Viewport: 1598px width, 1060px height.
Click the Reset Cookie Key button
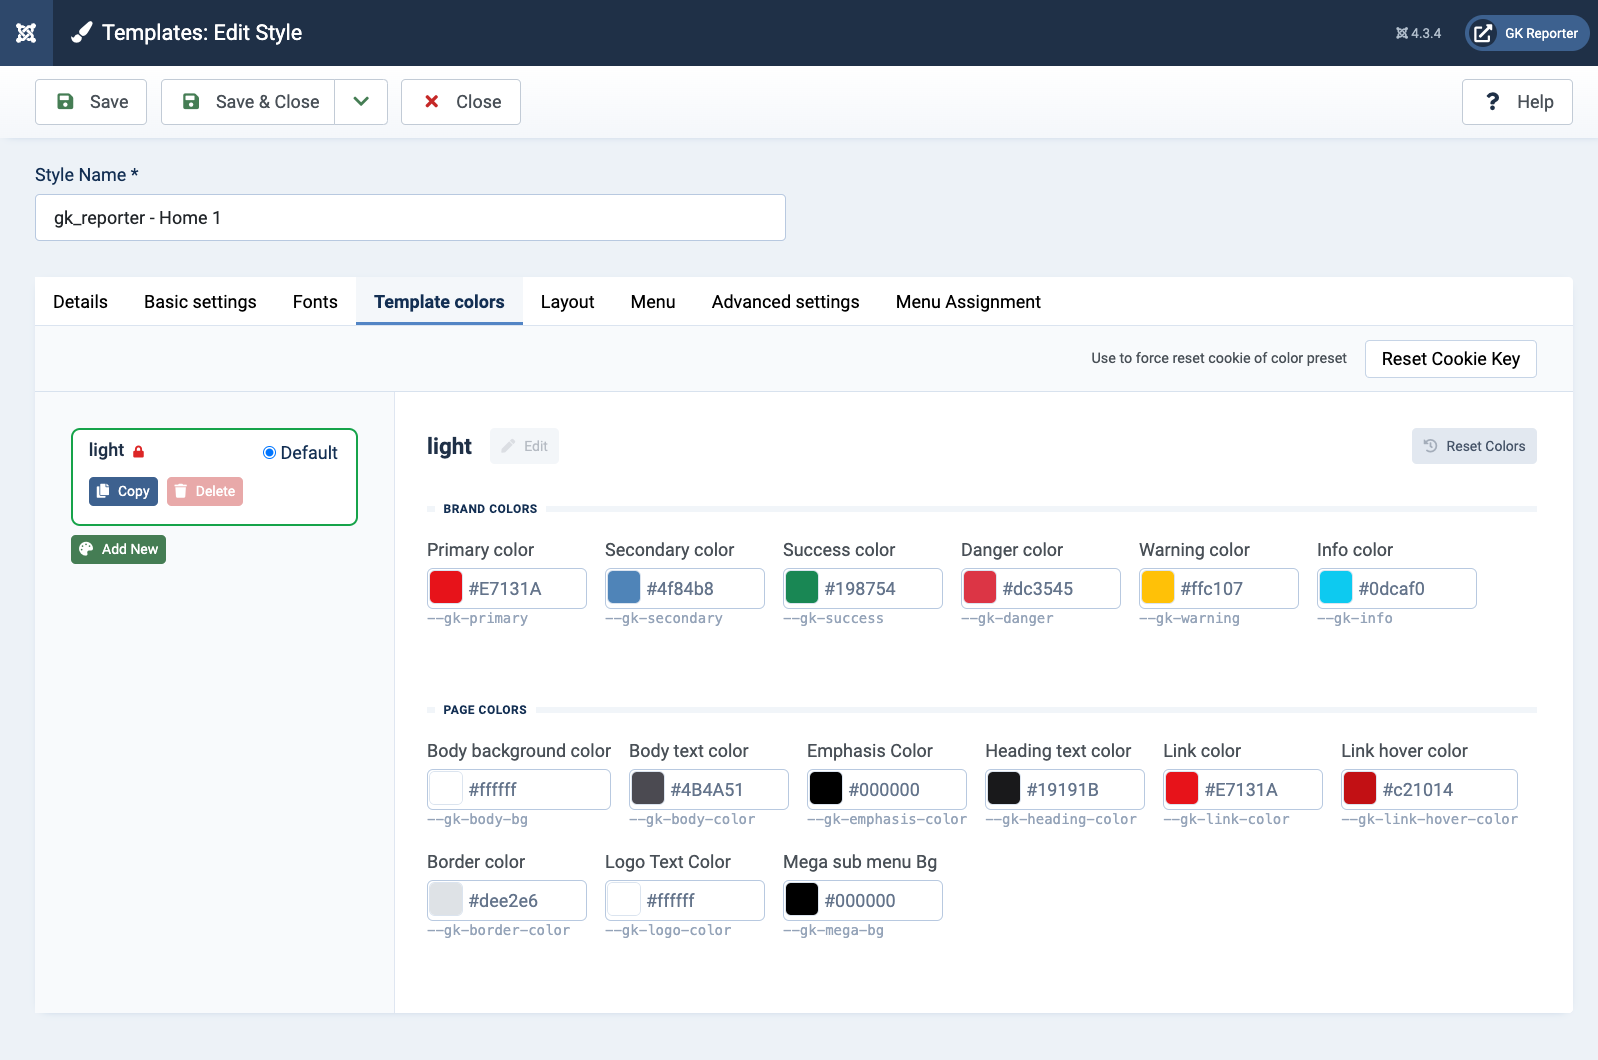click(x=1450, y=359)
